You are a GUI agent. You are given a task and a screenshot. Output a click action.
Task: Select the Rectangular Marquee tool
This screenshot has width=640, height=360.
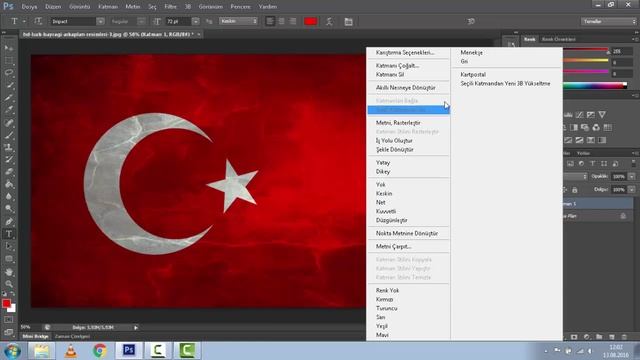tap(9, 61)
